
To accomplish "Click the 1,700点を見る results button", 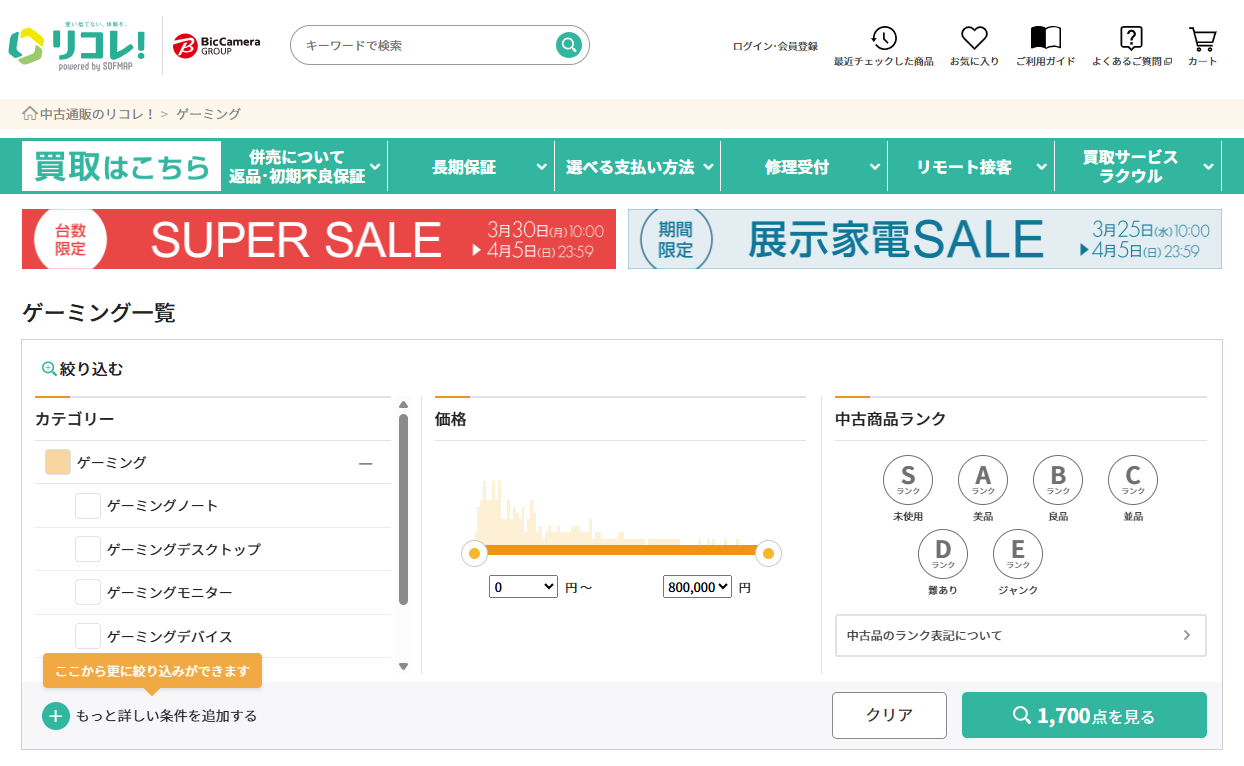I will (x=1084, y=715).
